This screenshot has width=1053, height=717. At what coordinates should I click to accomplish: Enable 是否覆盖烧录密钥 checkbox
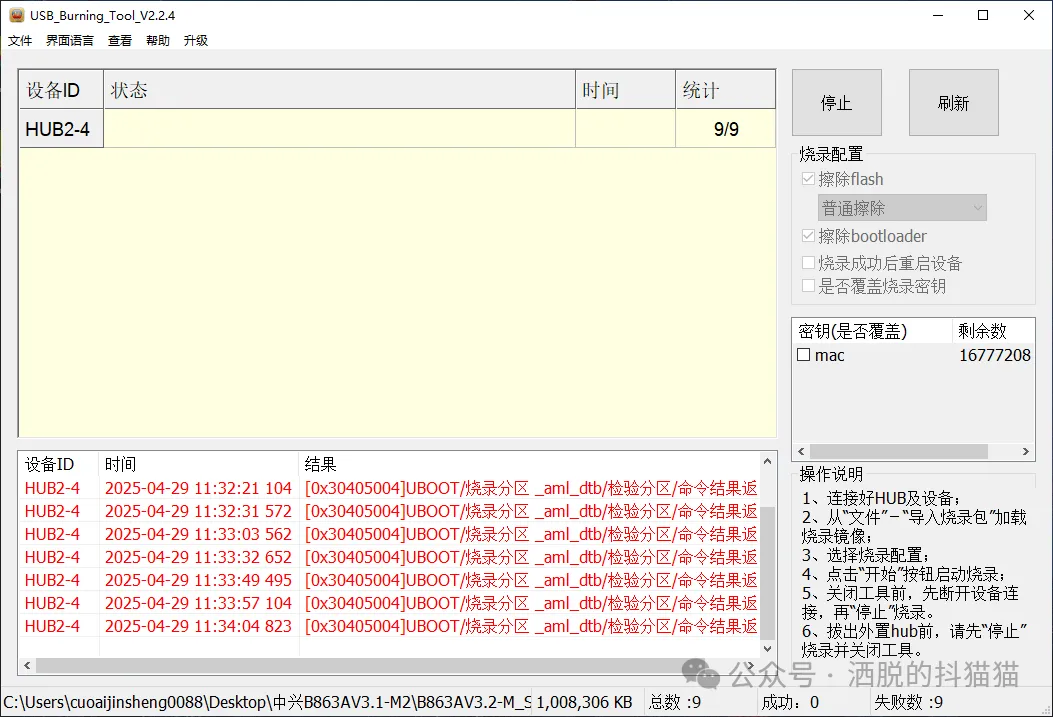(809, 286)
